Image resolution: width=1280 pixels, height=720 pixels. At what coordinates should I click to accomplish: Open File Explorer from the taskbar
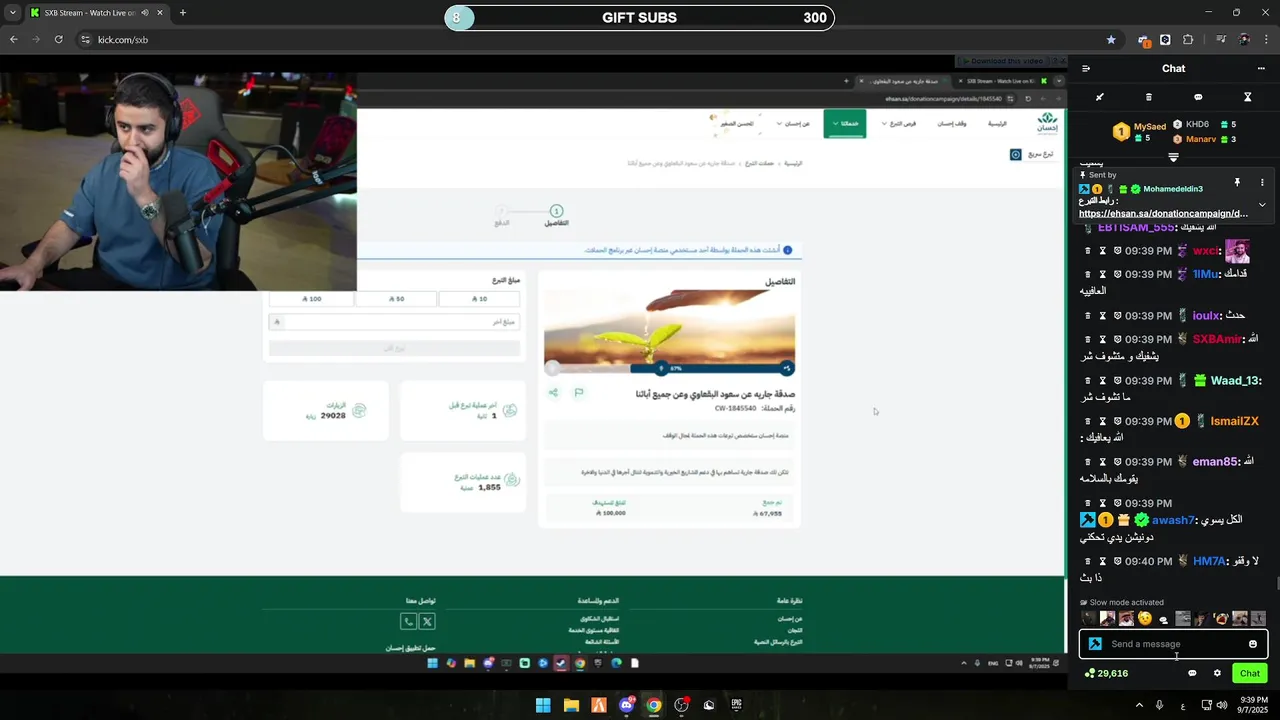coord(571,705)
